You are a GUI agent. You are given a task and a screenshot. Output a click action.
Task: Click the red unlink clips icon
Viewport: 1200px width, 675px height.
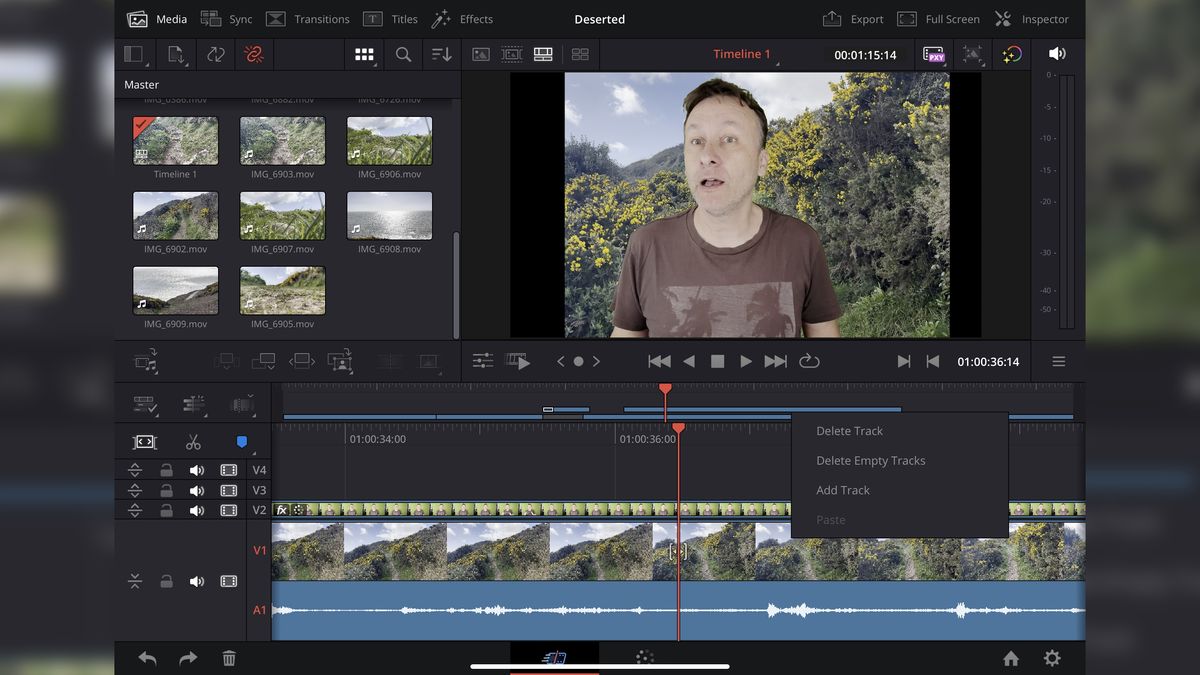click(x=254, y=54)
